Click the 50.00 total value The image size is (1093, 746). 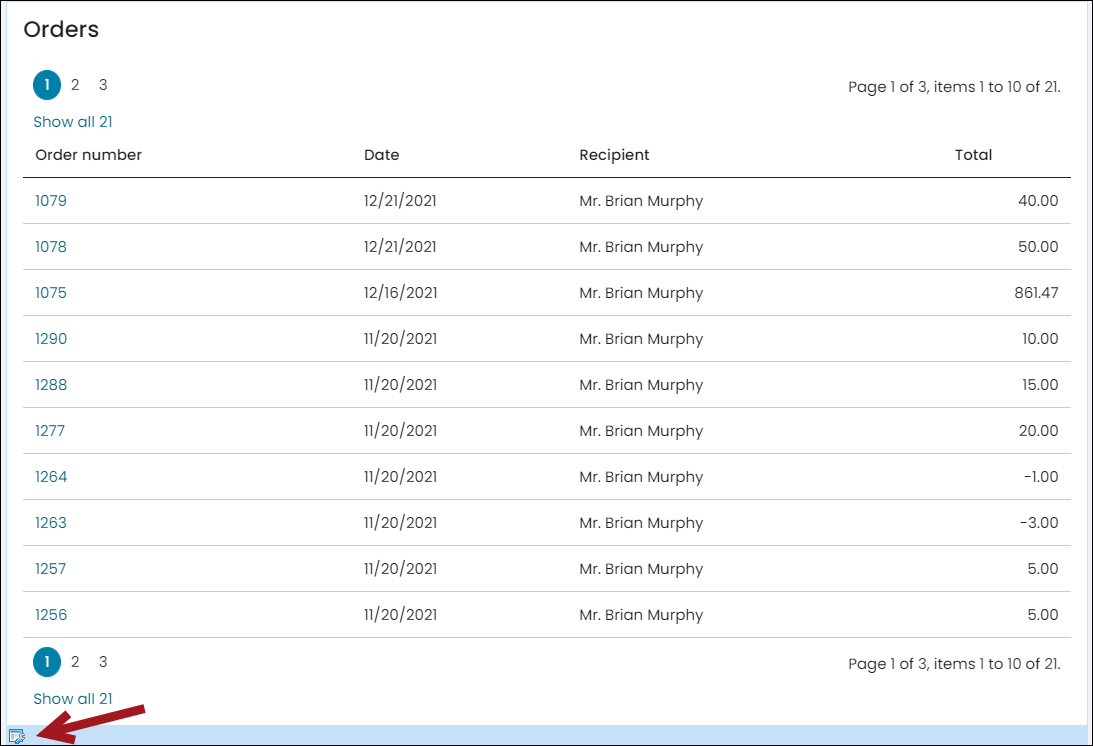[1038, 247]
